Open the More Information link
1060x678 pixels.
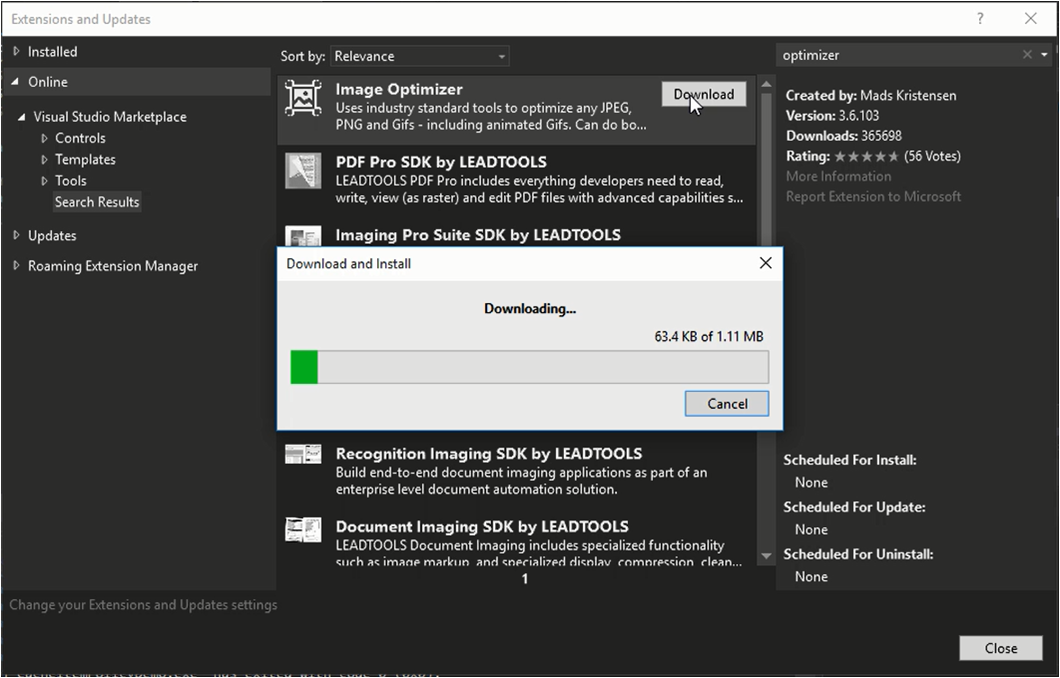pyautogui.click(x=838, y=176)
